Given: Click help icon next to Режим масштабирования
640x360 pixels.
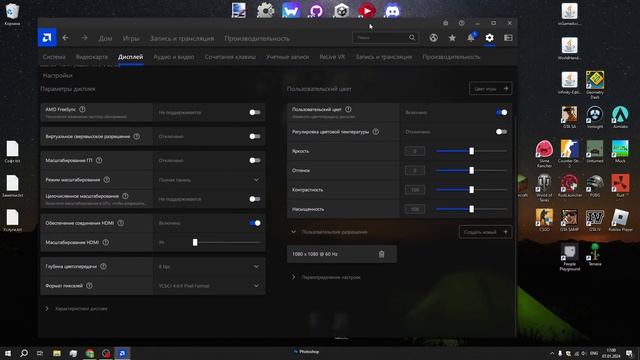Looking at the screenshot, I should coord(107,180).
